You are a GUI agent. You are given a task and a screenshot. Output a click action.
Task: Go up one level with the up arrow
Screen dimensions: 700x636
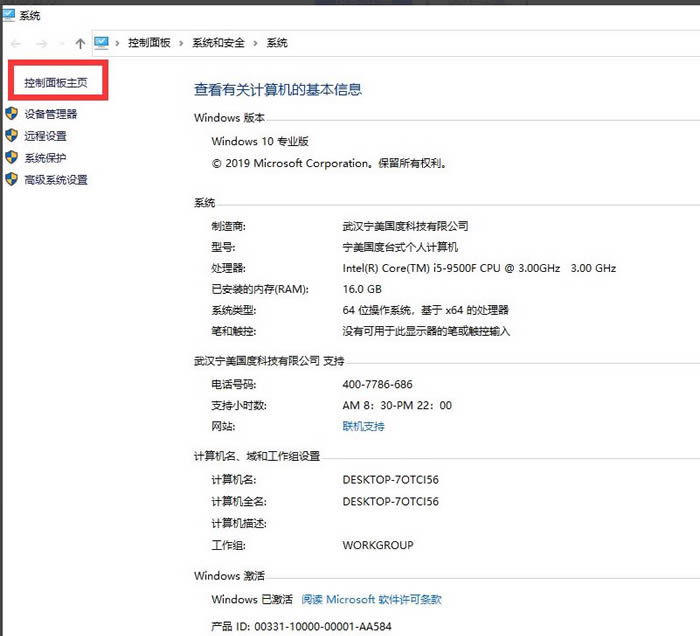pyautogui.click(x=80, y=43)
